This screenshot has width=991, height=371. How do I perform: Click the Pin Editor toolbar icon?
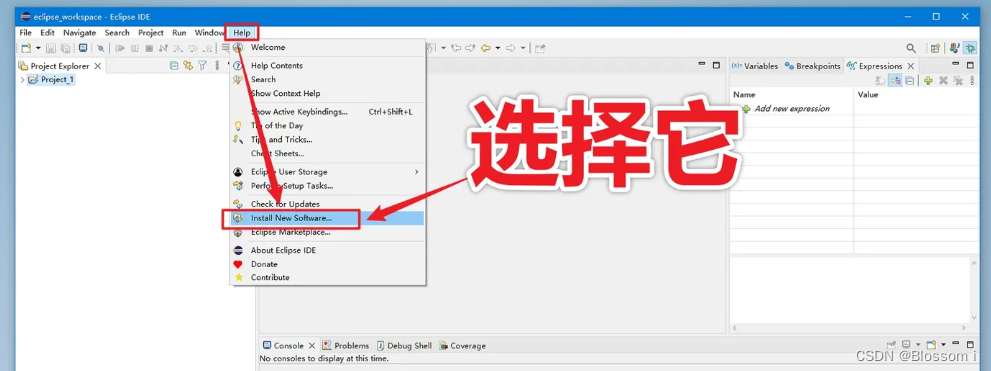tap(540, 48)
